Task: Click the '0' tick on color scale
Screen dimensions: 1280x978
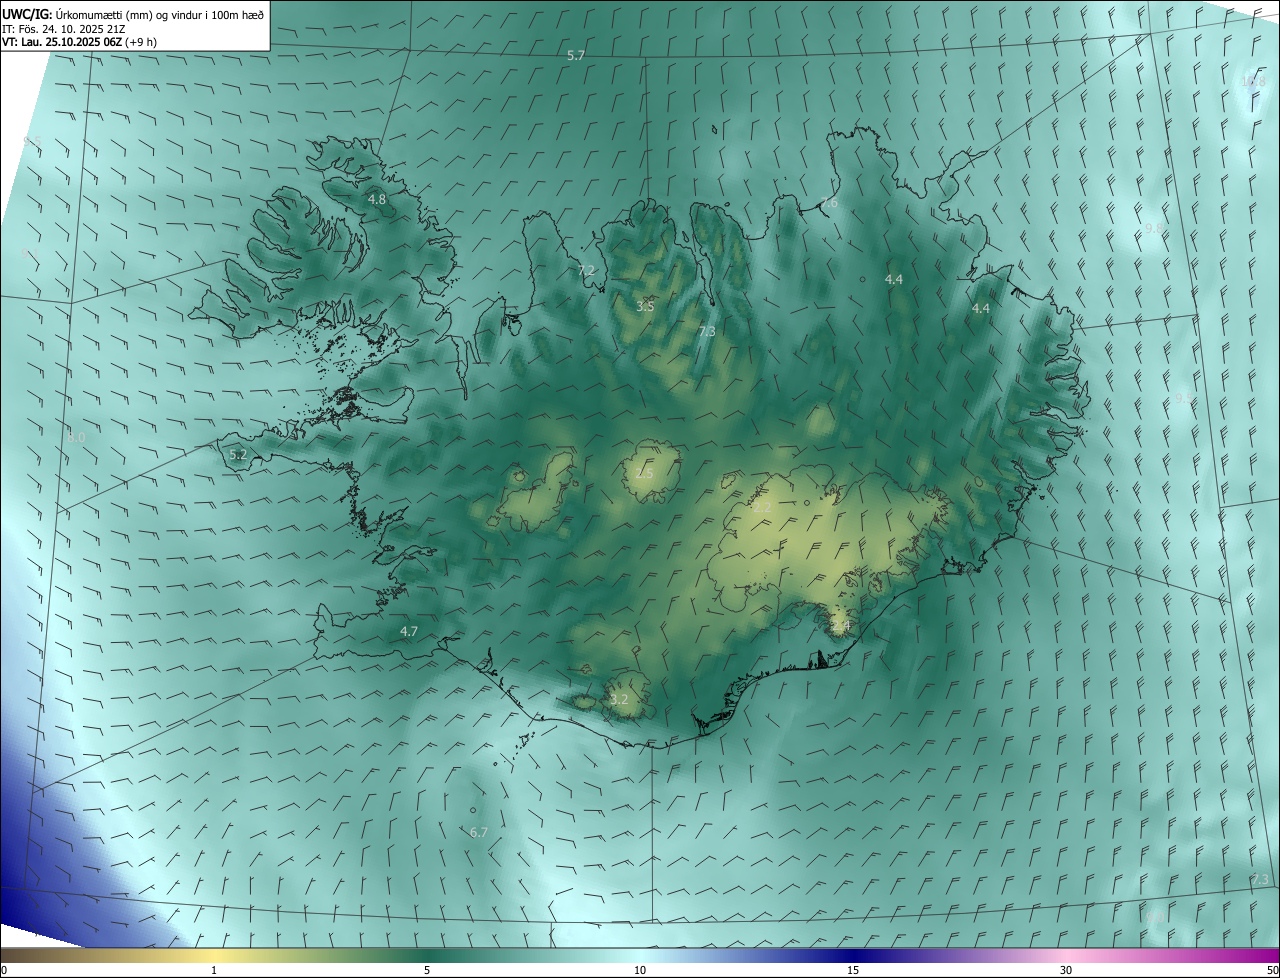Action: coord(3,970)
